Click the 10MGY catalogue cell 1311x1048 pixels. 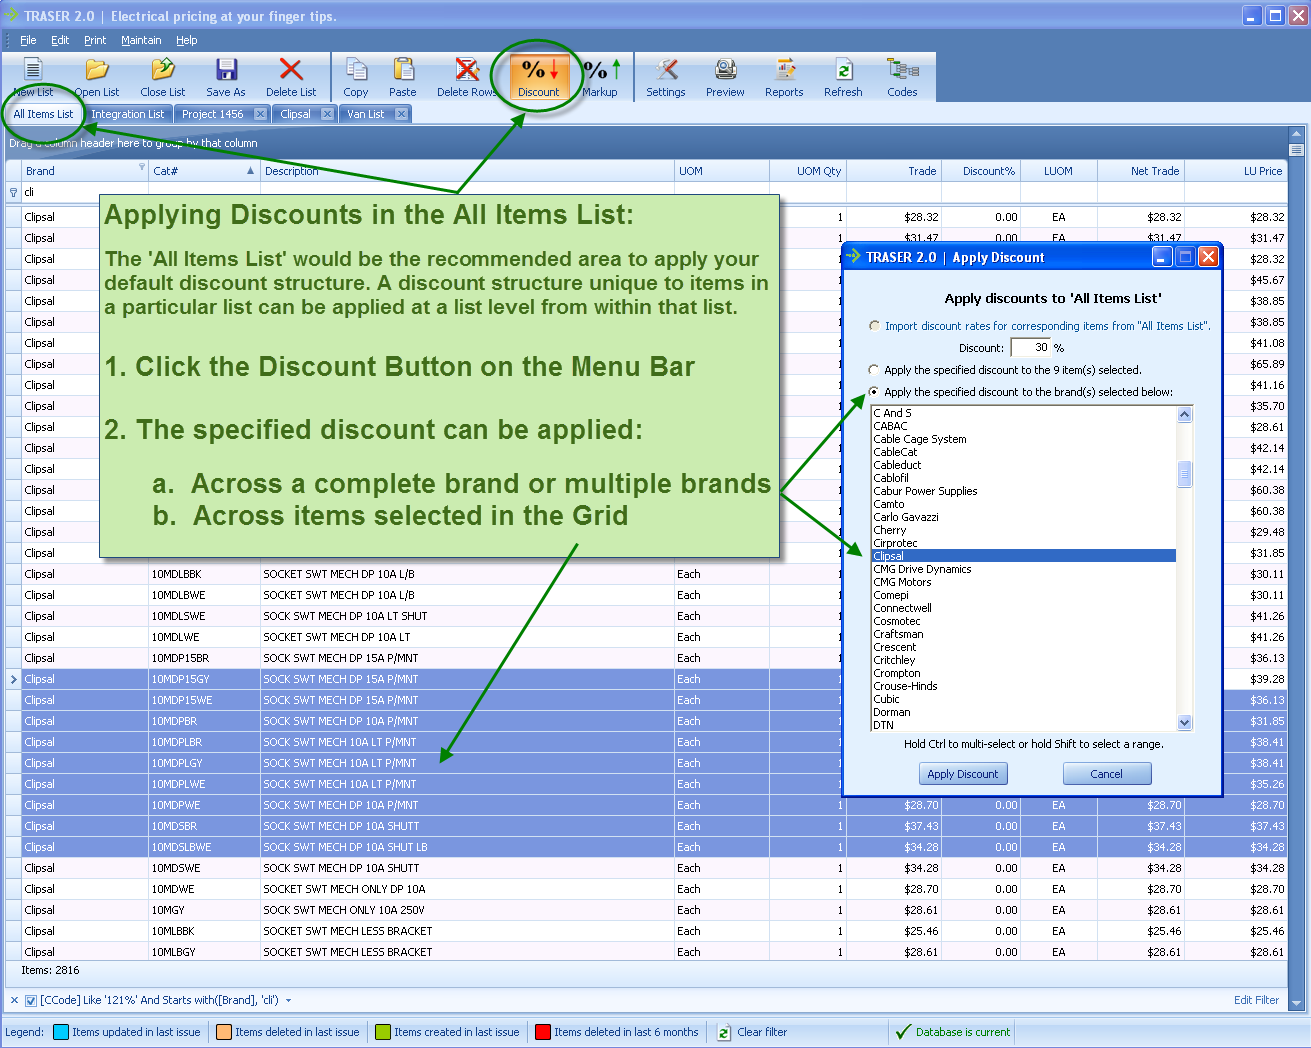204,910
